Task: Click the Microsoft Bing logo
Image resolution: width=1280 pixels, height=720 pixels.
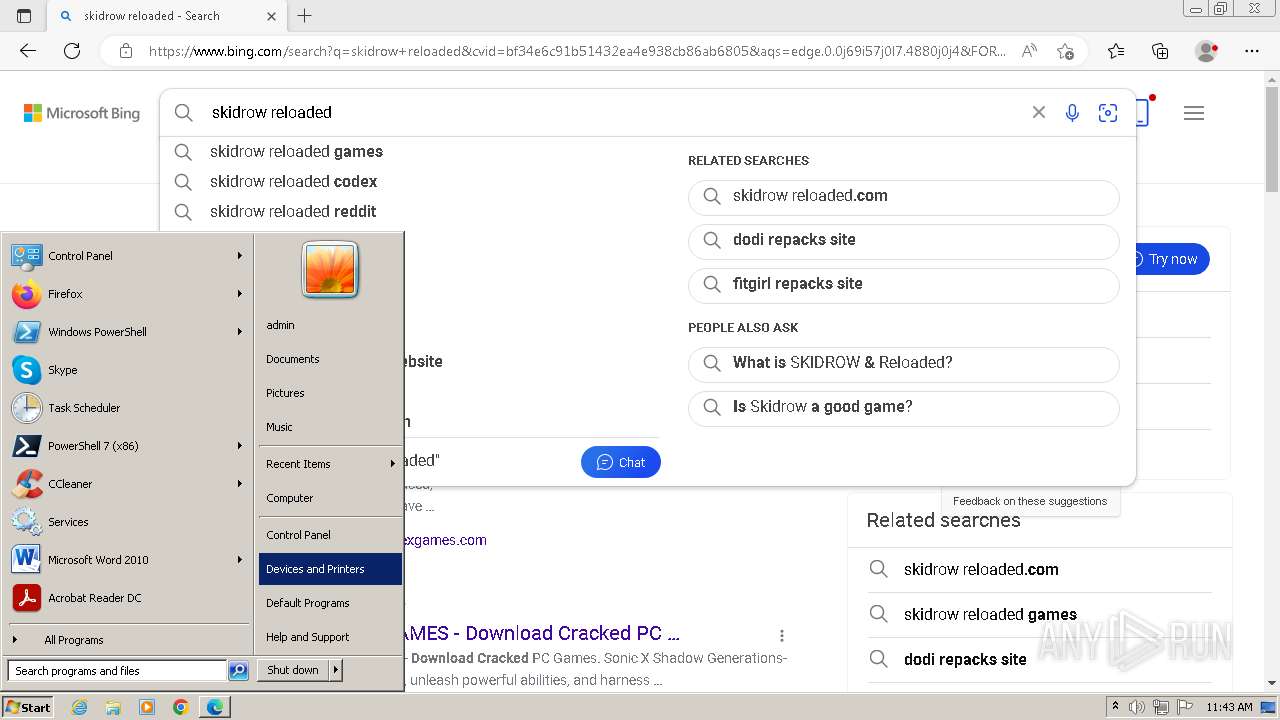Action: click(82, 113)
